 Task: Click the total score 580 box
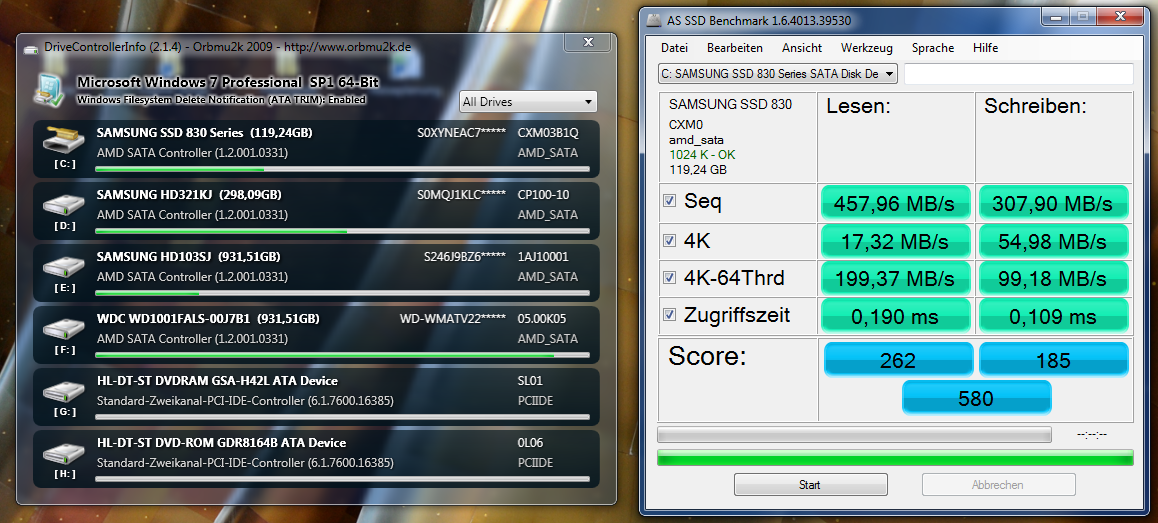point(976,398)
